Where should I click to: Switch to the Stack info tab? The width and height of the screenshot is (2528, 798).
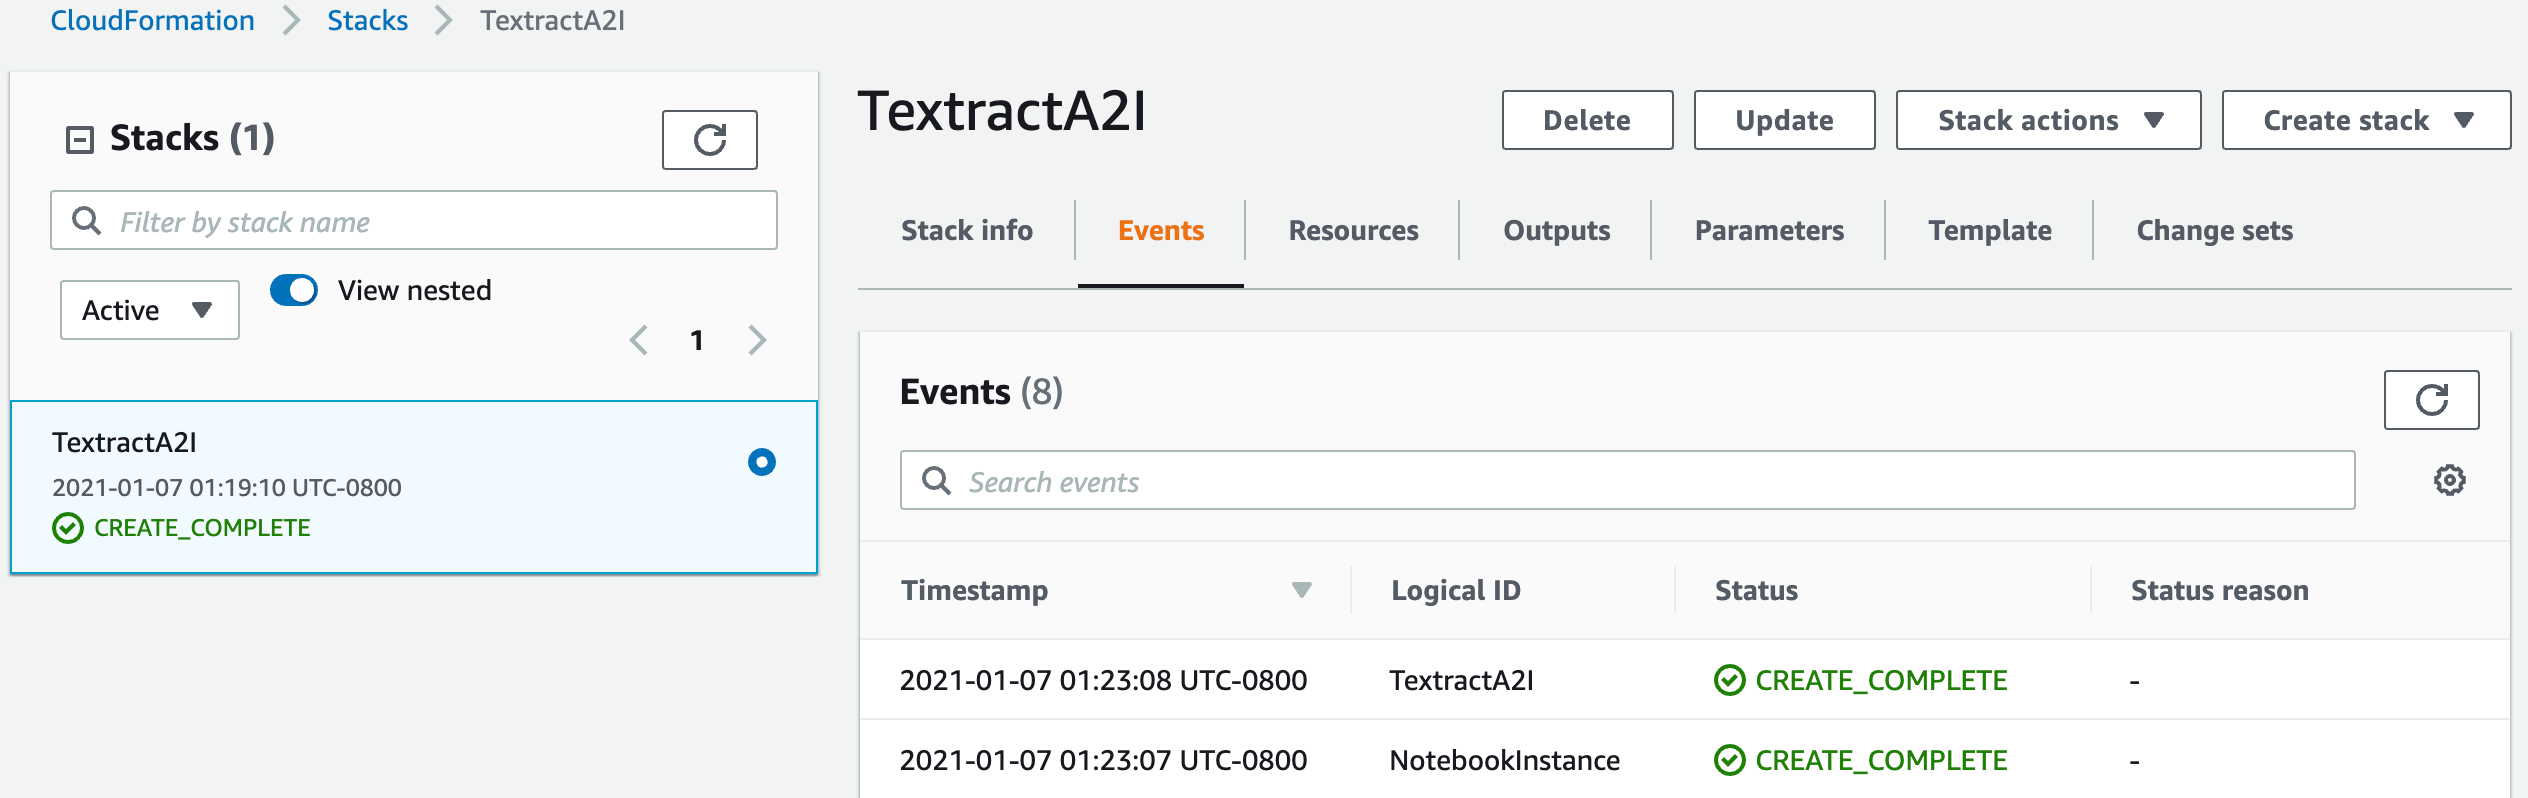click(x=966, y=230)
